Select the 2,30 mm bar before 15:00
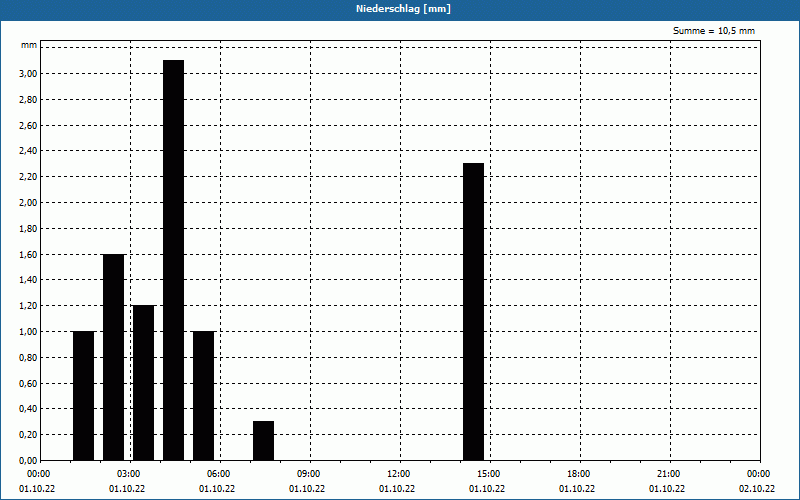Viewport: 800px width, 500px height. (473, 312)
